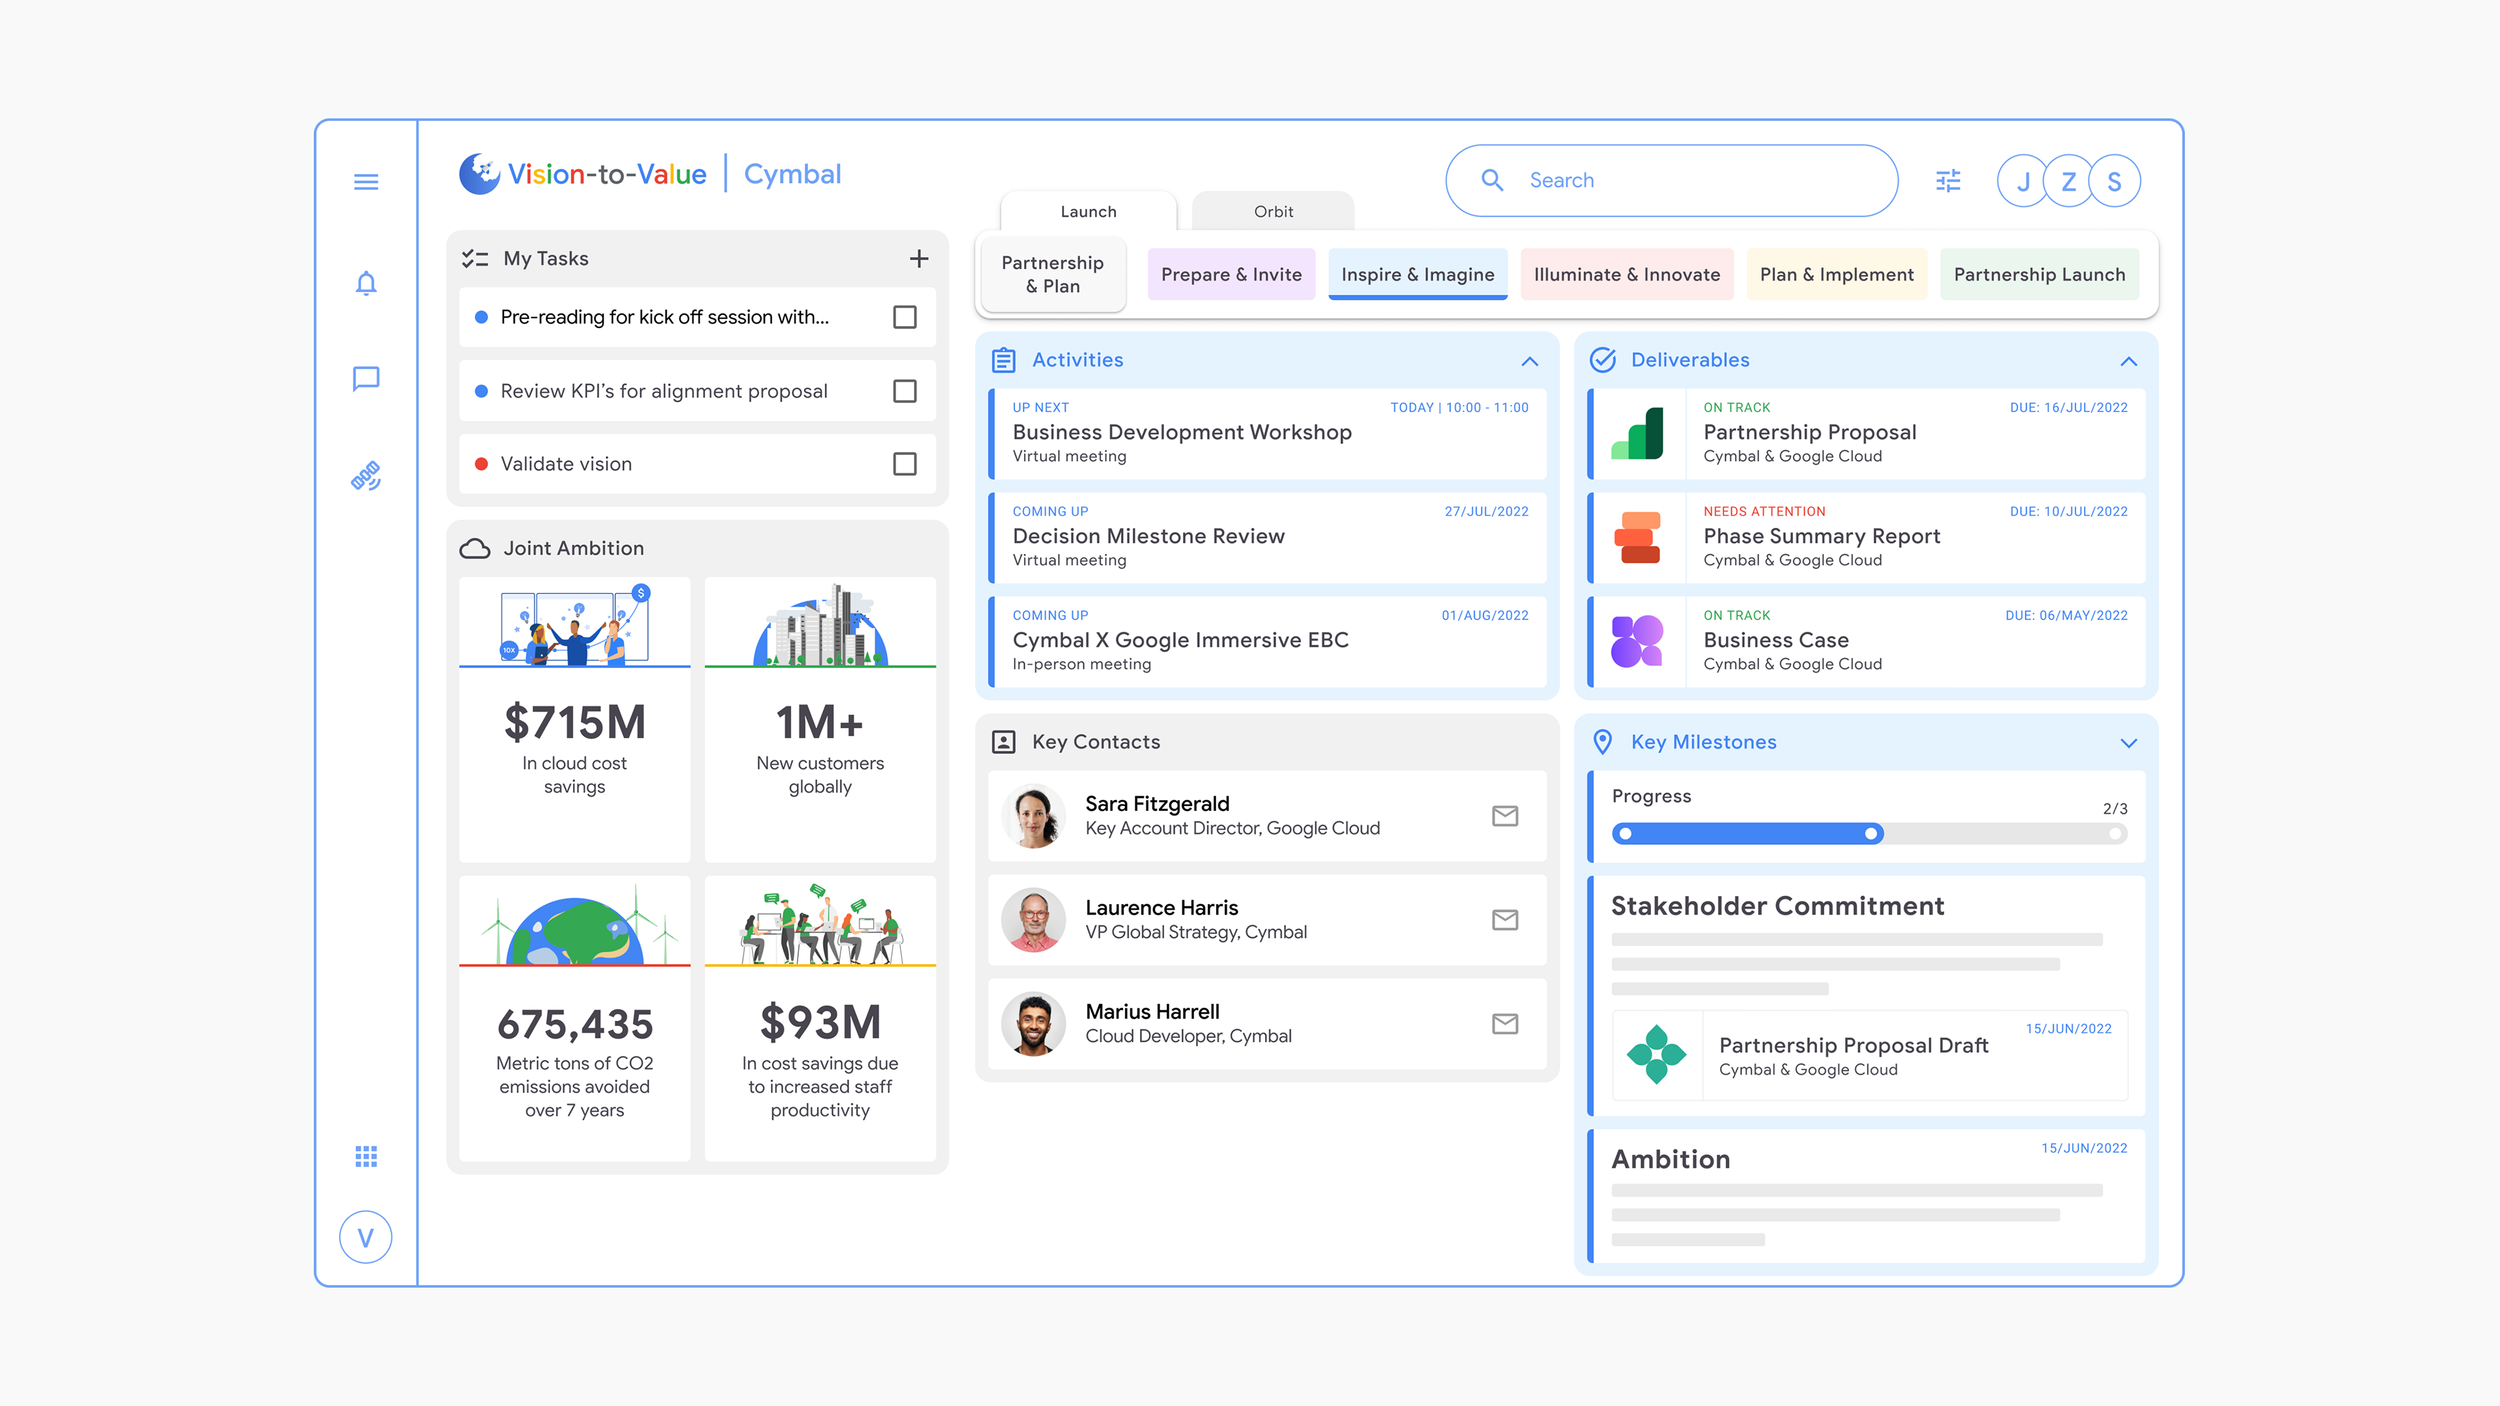Open the chat messages icon

(x=366, y=379)
